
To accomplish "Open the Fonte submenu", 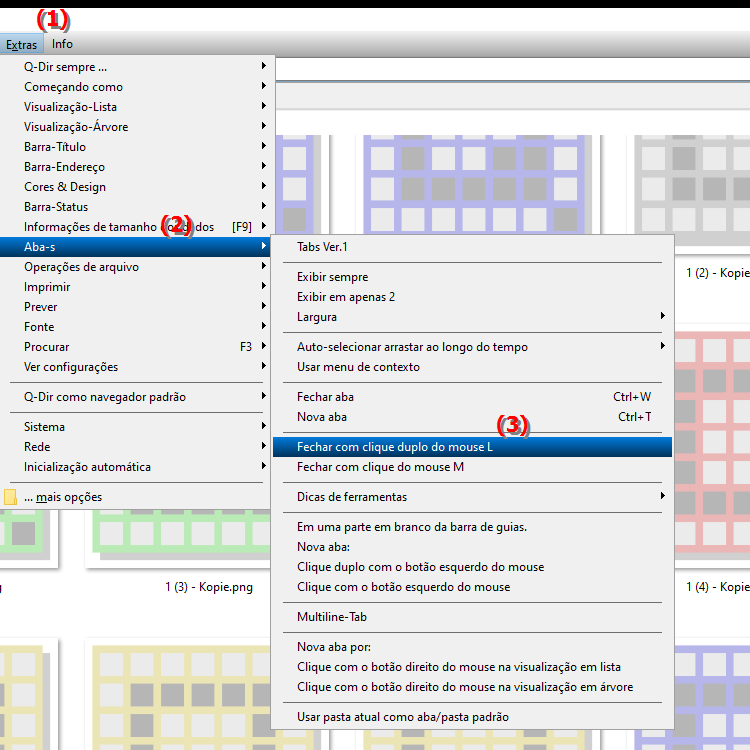I will [136, 327].
